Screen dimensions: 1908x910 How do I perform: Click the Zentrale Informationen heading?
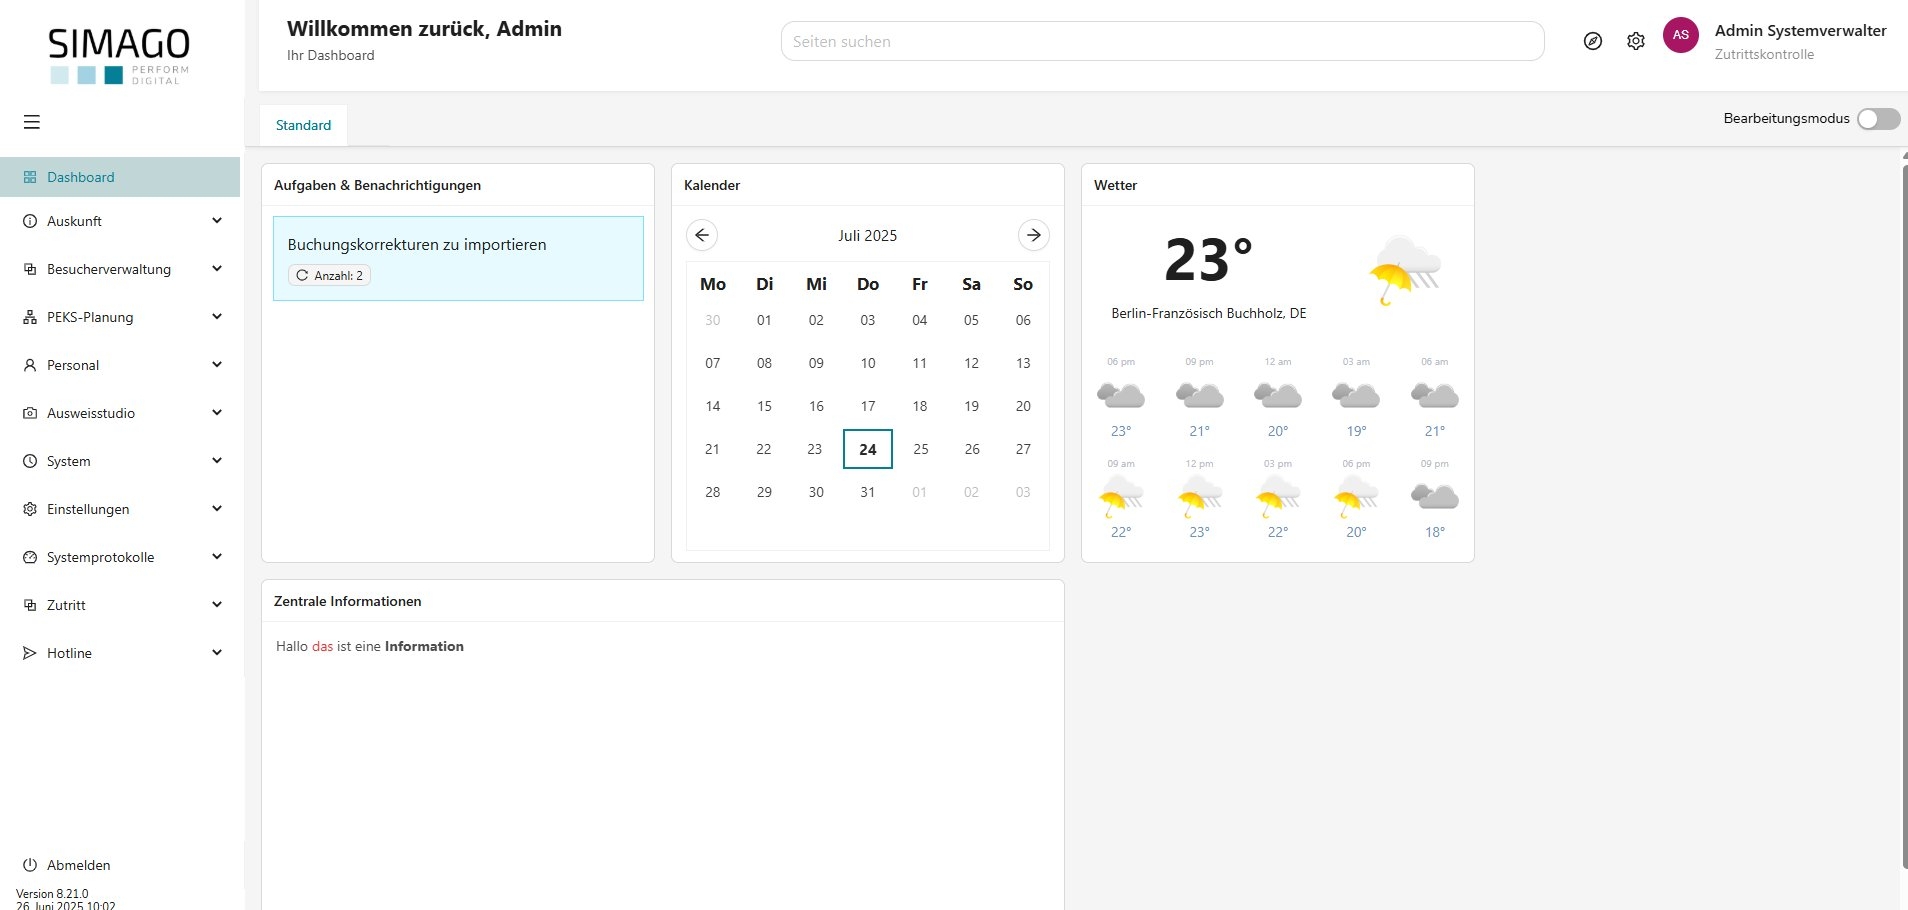tap(347, 601)
